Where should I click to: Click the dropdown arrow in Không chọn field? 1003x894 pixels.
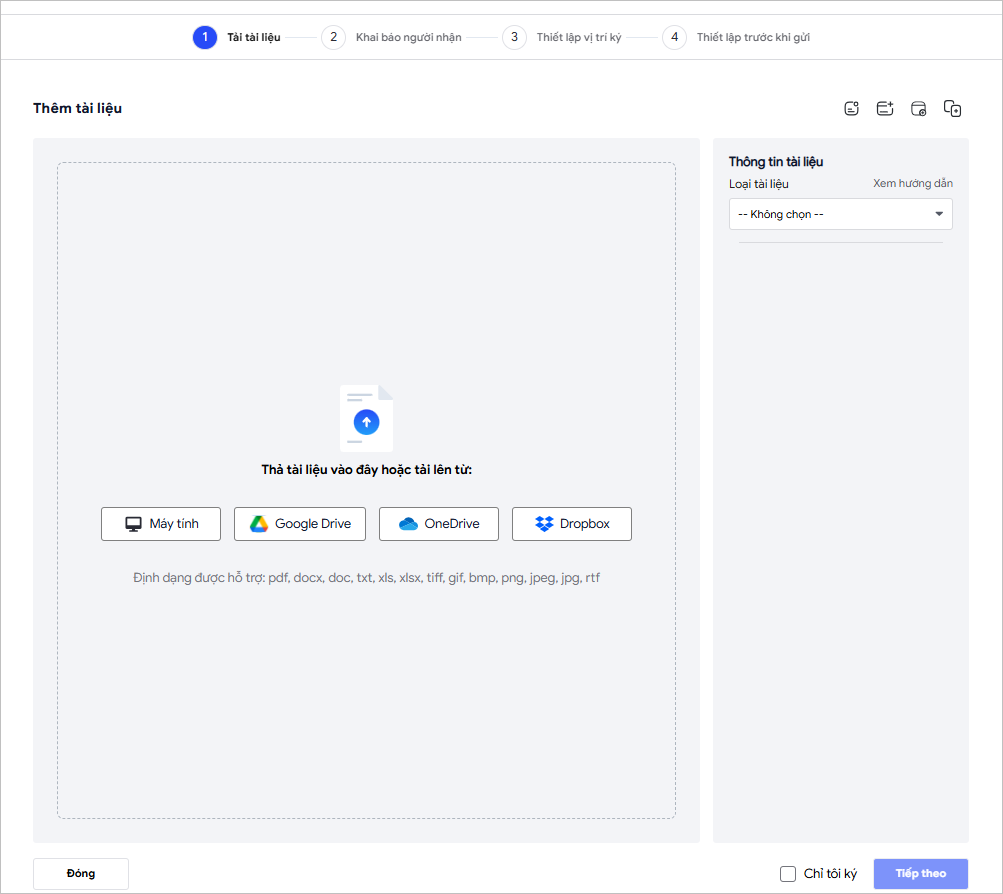tap(938, 214)
